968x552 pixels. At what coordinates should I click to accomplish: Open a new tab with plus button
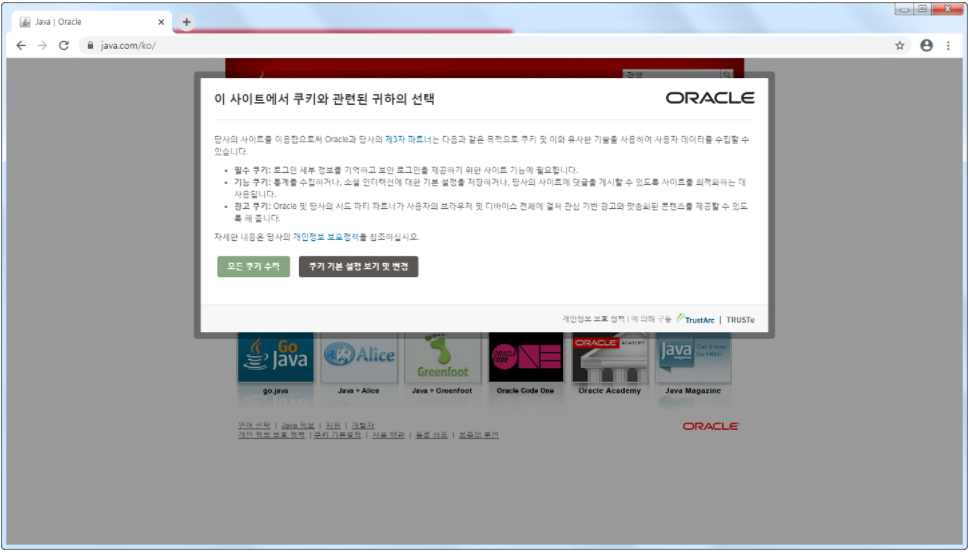coord(186,22)
